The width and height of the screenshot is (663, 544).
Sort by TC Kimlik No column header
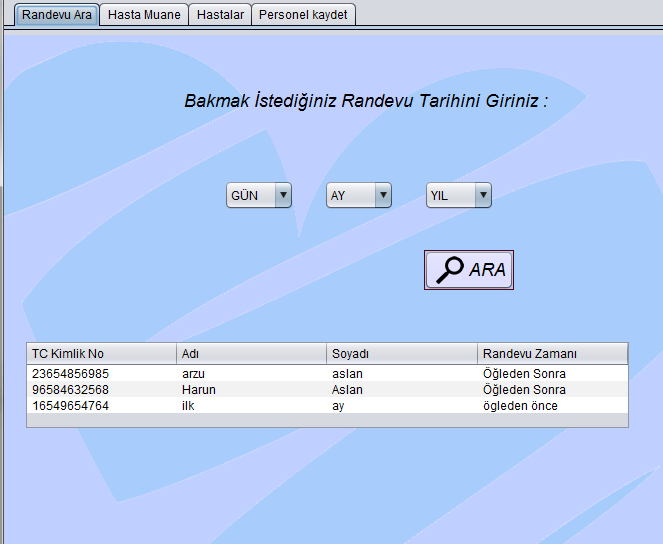tap(101, 354)
